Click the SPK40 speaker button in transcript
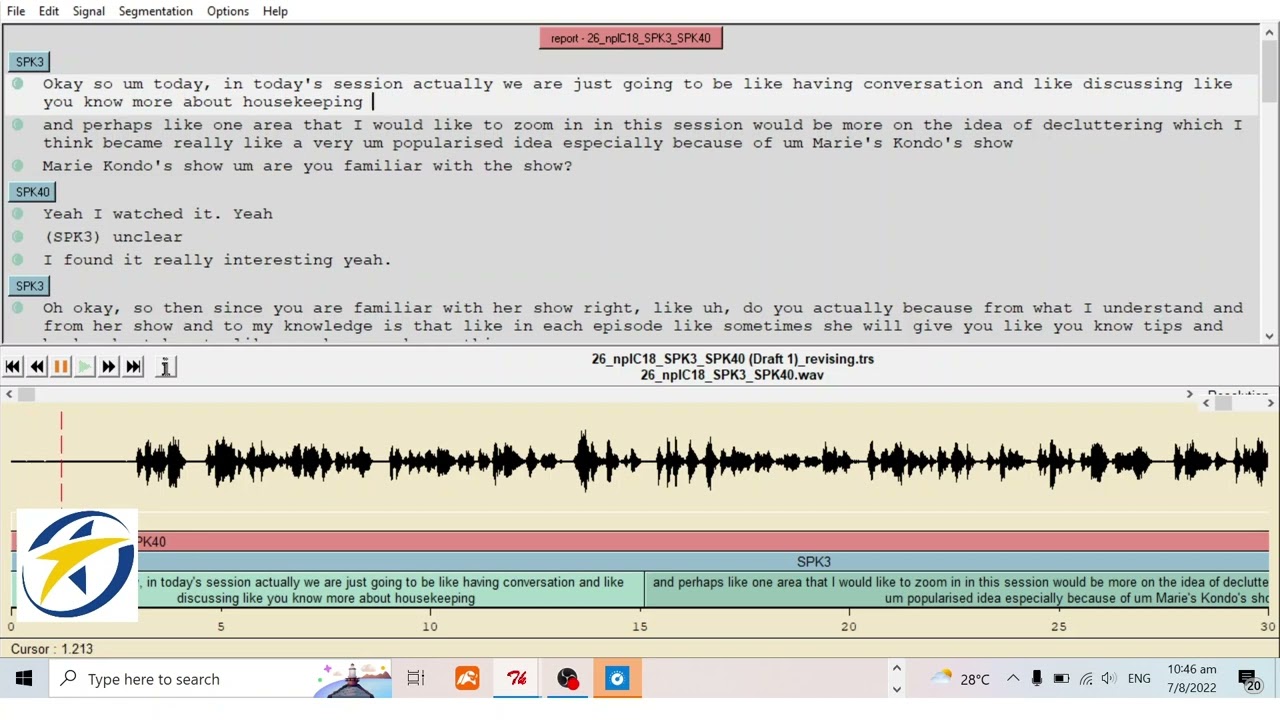This screenshot has width=1280, height=720. (x=33, y=192)
